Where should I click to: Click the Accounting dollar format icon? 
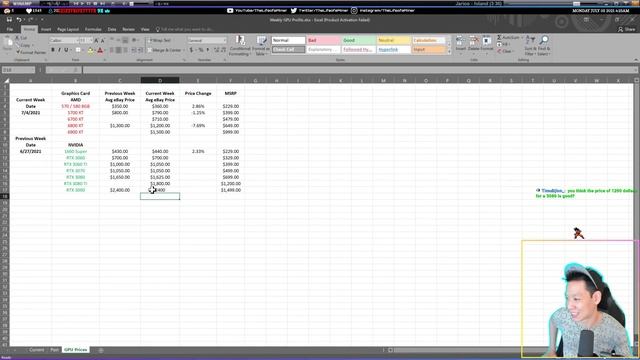[191, 50]
